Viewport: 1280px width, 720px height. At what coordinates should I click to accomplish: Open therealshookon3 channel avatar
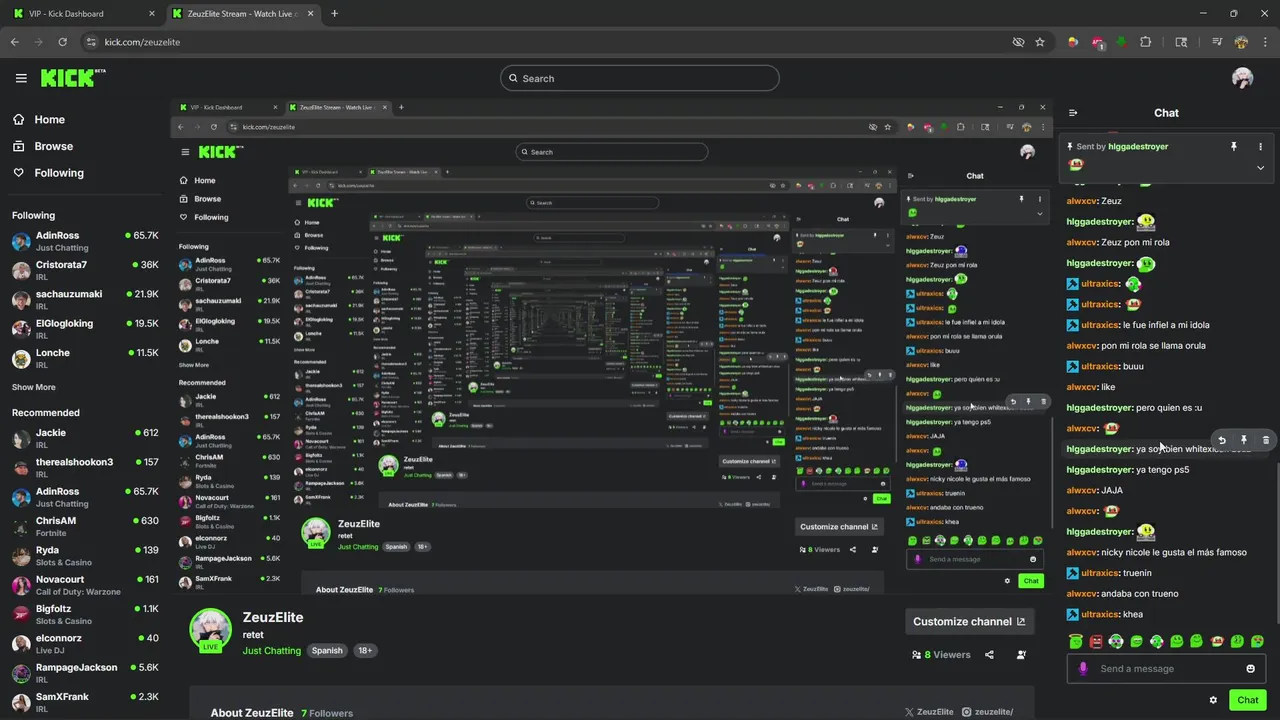tap(20, 467)
